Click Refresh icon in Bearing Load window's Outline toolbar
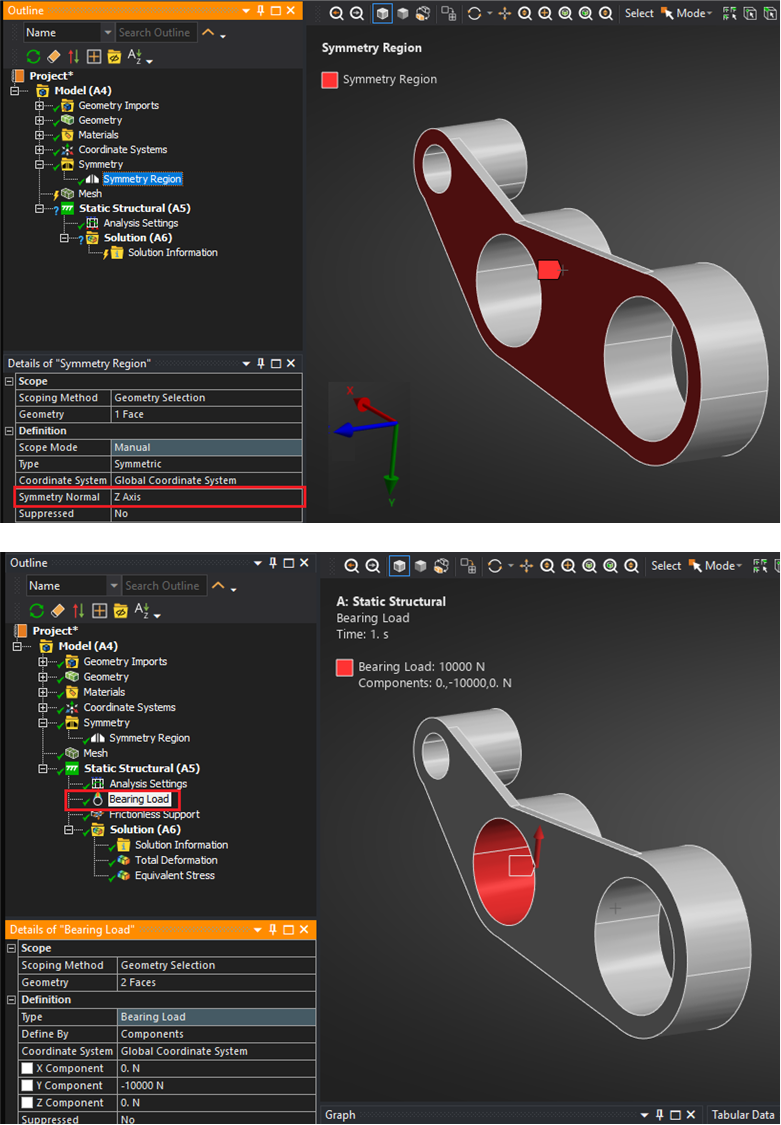 click(x=37, y=611)
